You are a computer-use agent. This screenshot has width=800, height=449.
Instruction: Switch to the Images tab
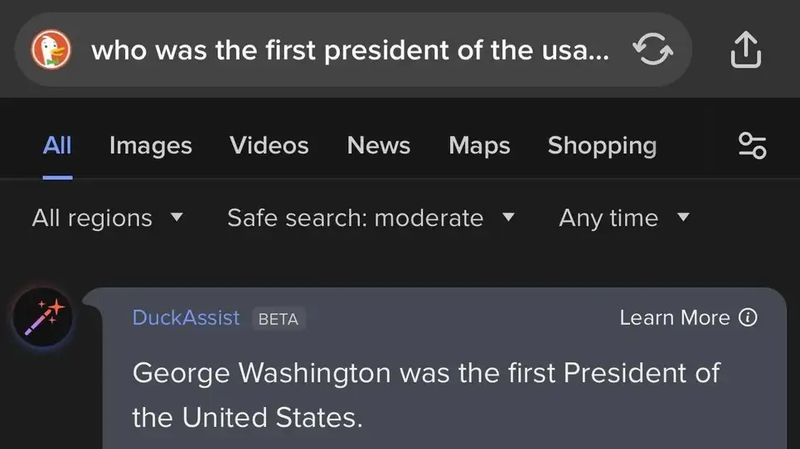150,145
